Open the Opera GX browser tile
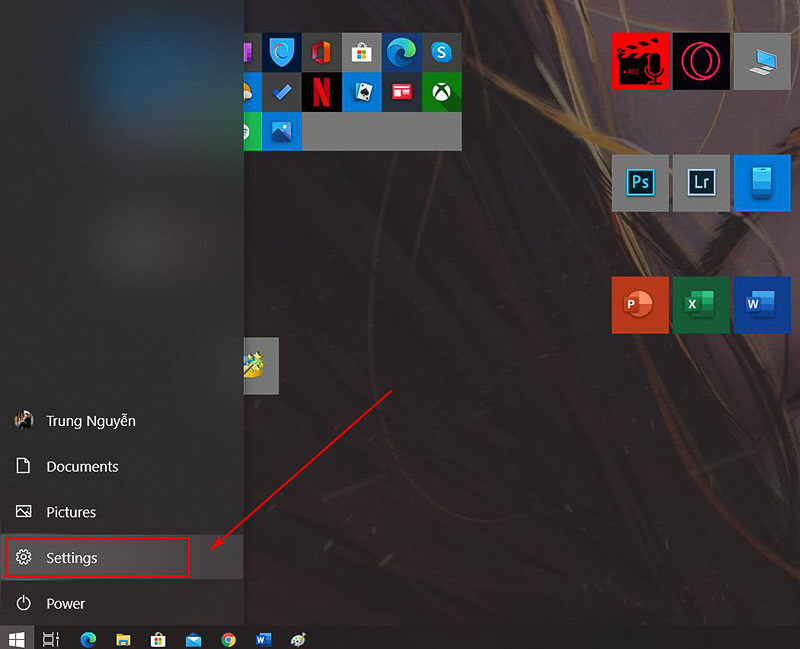This screenshot has width=800, height=649. (x=701, y=61)
